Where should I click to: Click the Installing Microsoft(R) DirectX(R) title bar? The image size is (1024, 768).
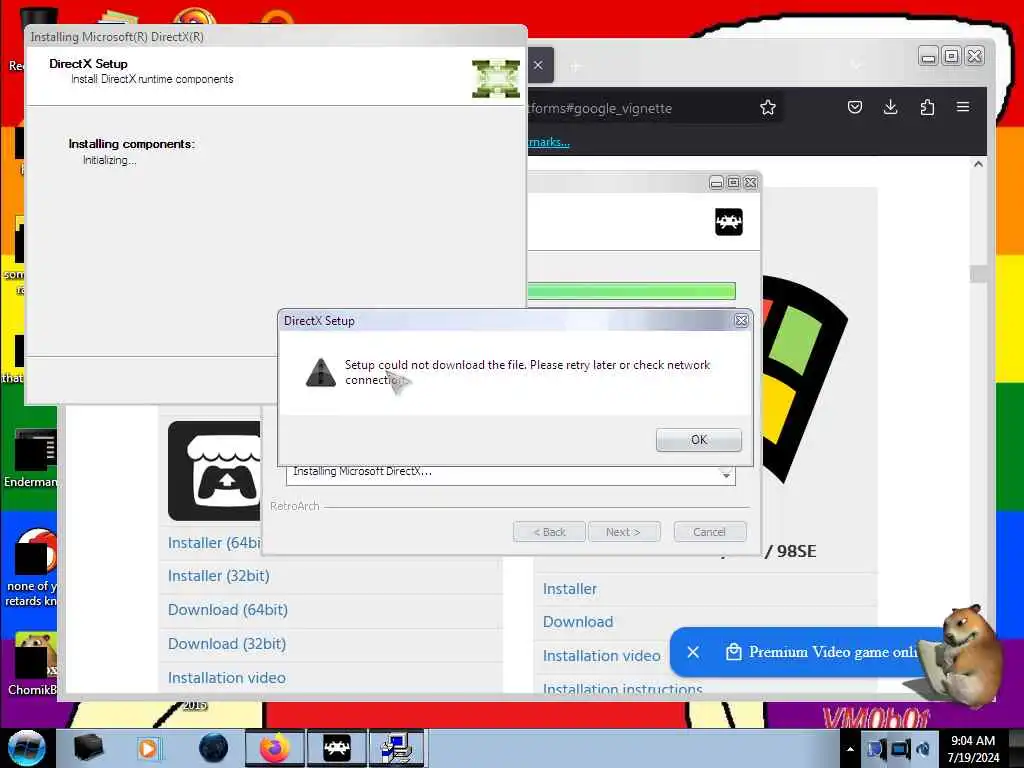[275, 37]
